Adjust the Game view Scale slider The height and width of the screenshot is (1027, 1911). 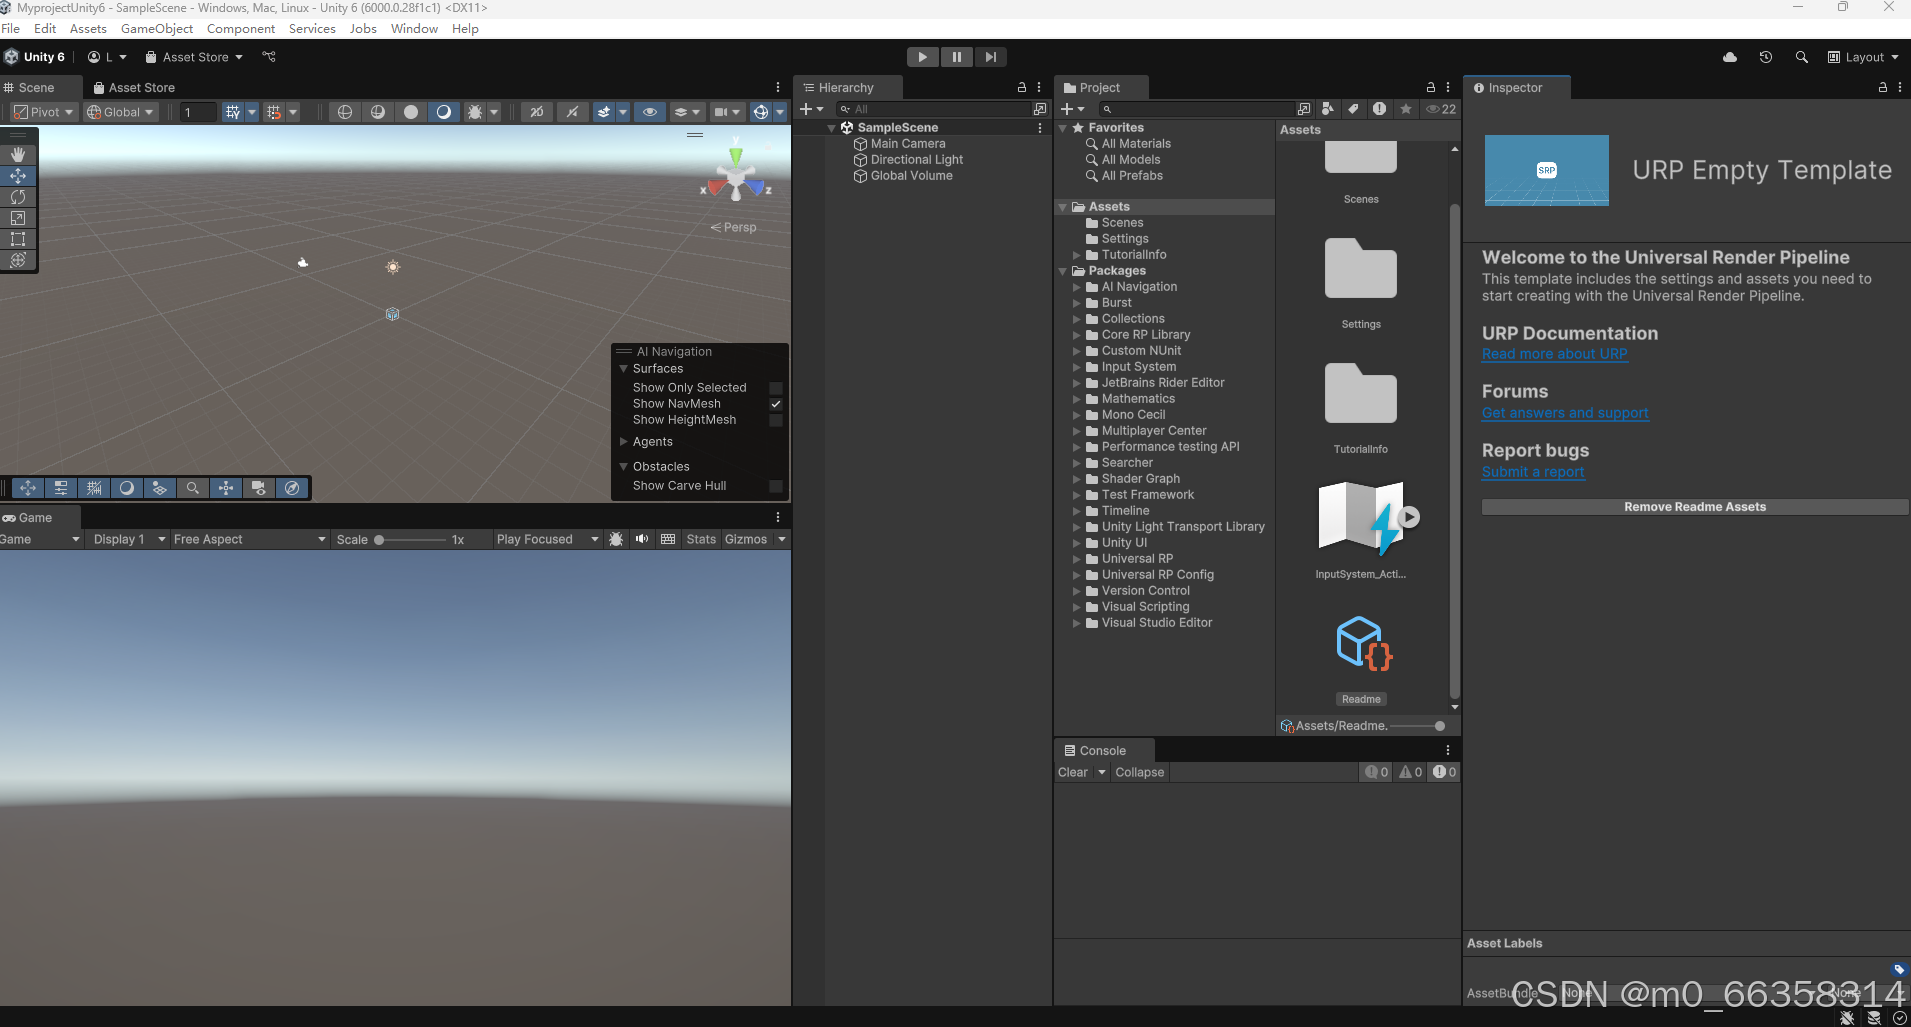coord(411,540)
